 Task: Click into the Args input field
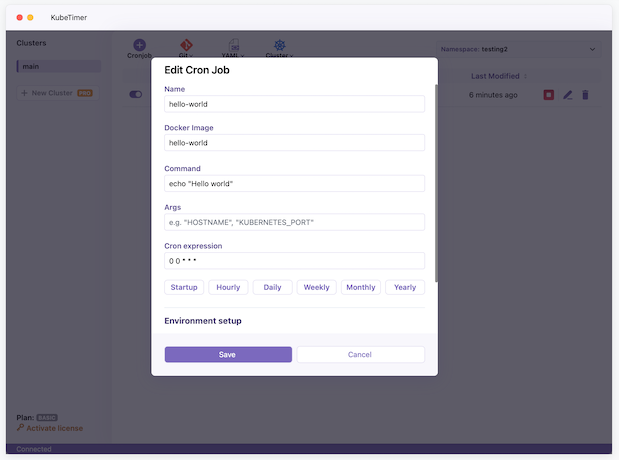pyautogui.click(x=294, y=222)
